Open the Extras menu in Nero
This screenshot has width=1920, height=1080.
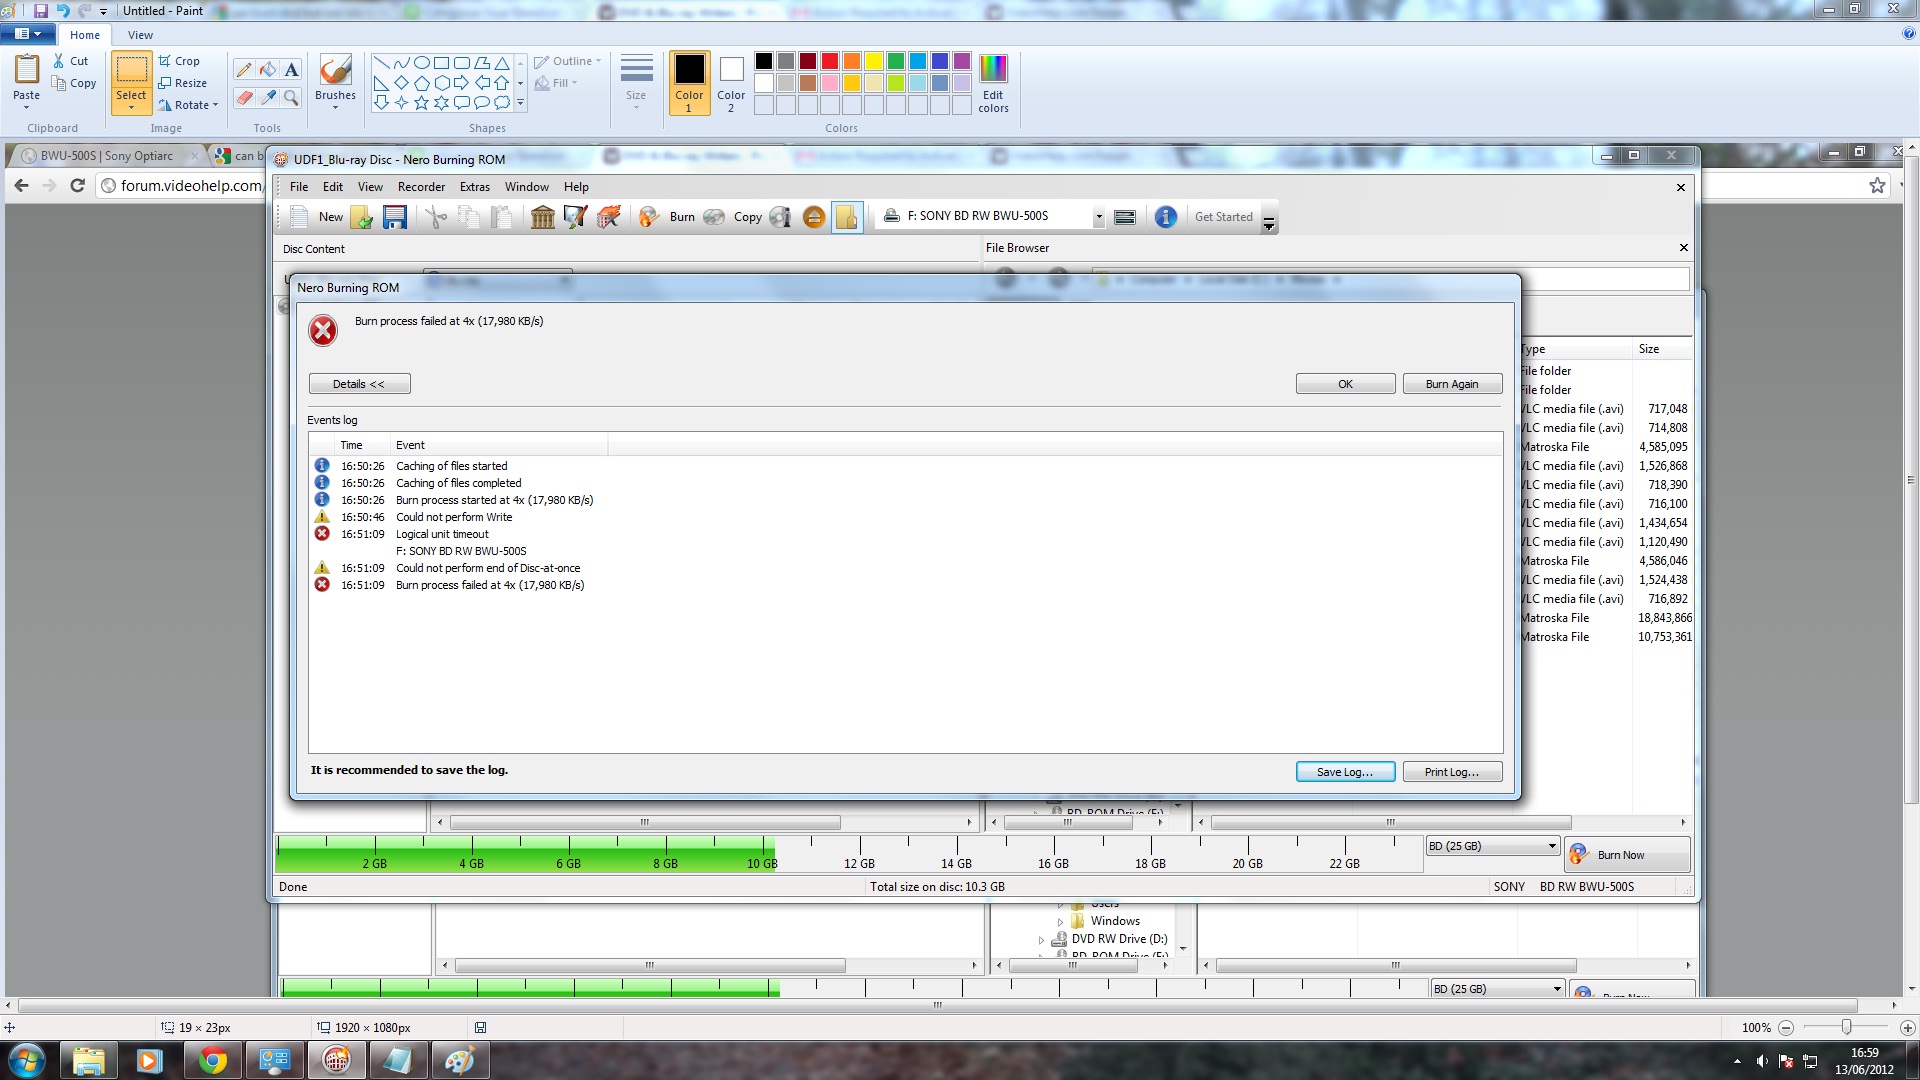click(x=475, y=187)
